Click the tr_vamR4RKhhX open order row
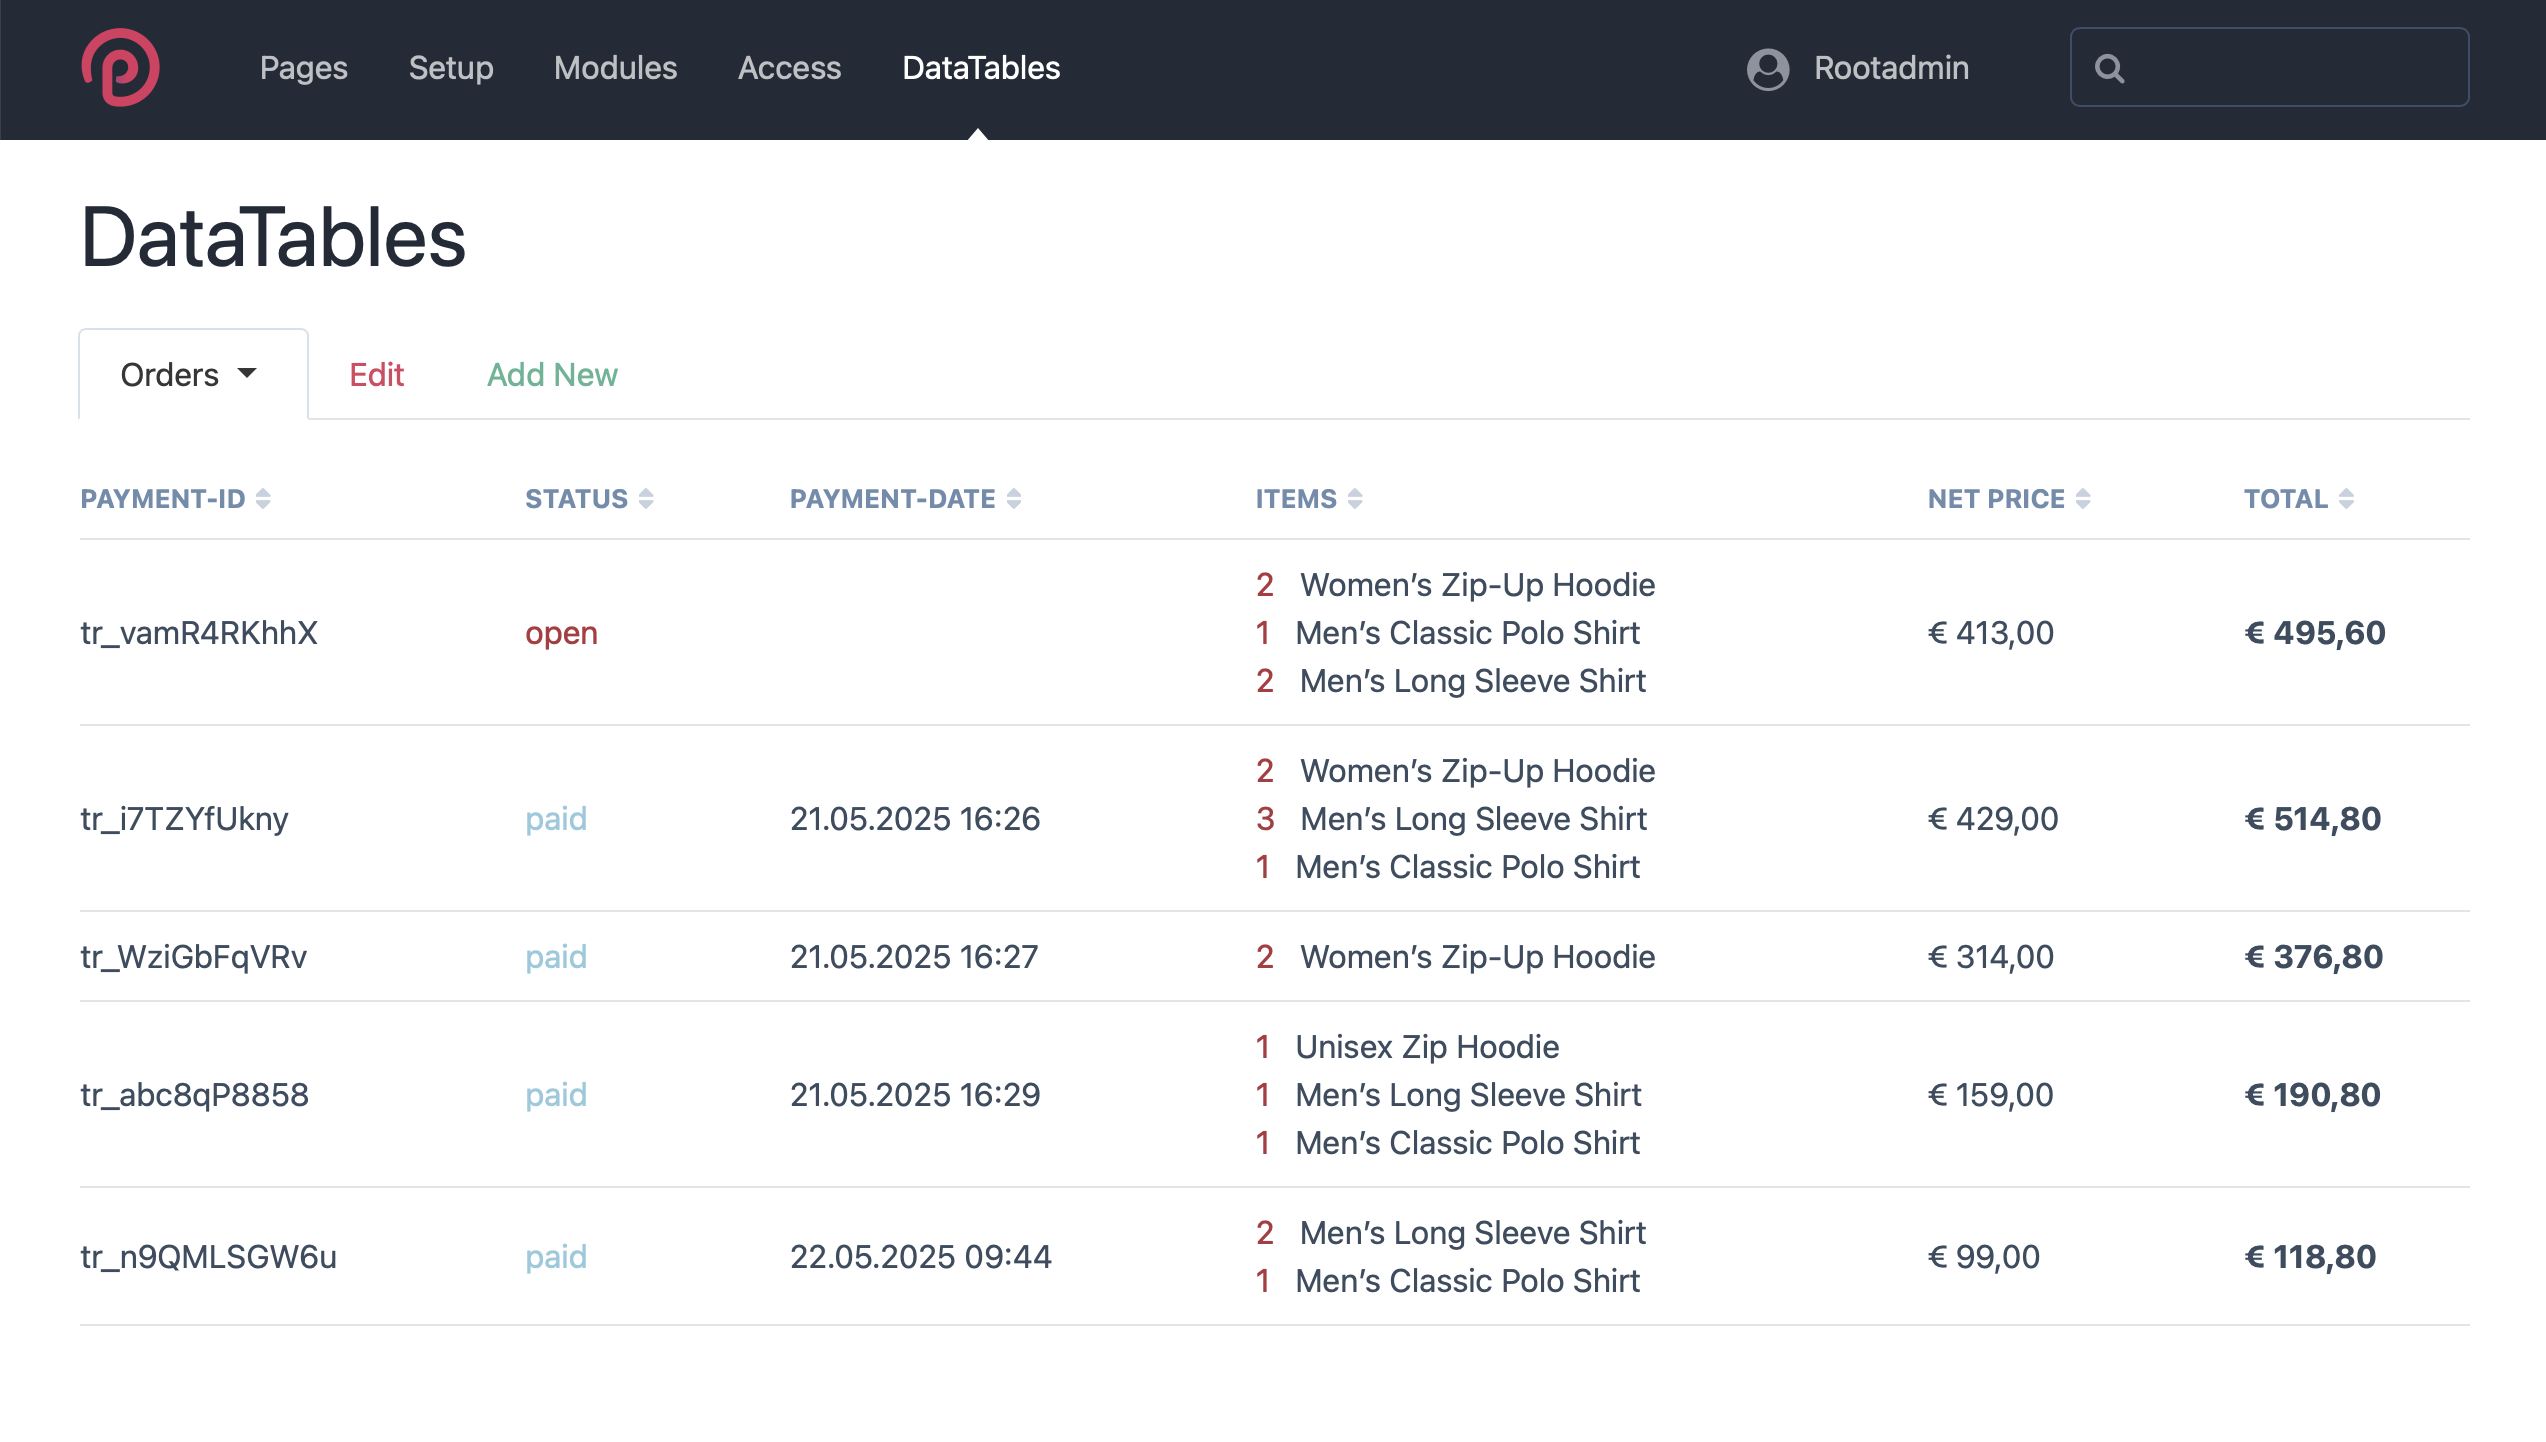 click(199, 632)
